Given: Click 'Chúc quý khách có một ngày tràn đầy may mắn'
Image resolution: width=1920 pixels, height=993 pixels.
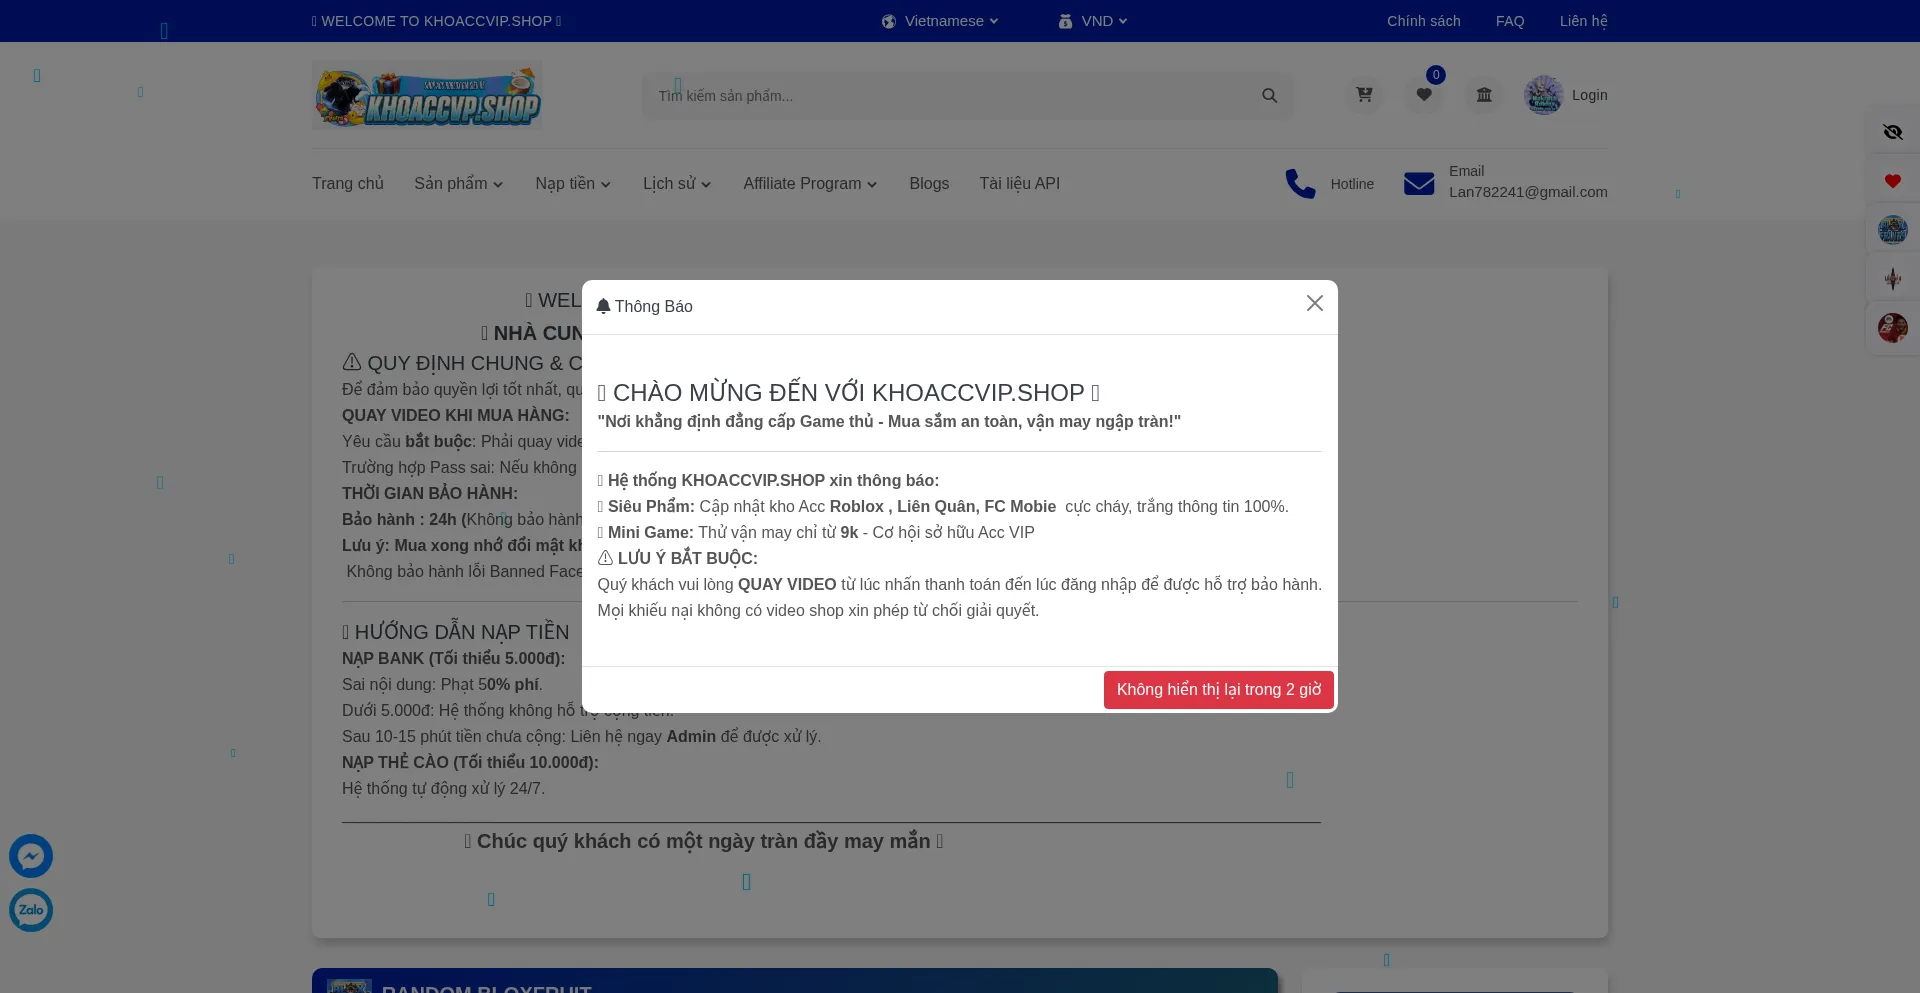Looking at the screenshot, I should pyautogui.click(x=704, y=841).
